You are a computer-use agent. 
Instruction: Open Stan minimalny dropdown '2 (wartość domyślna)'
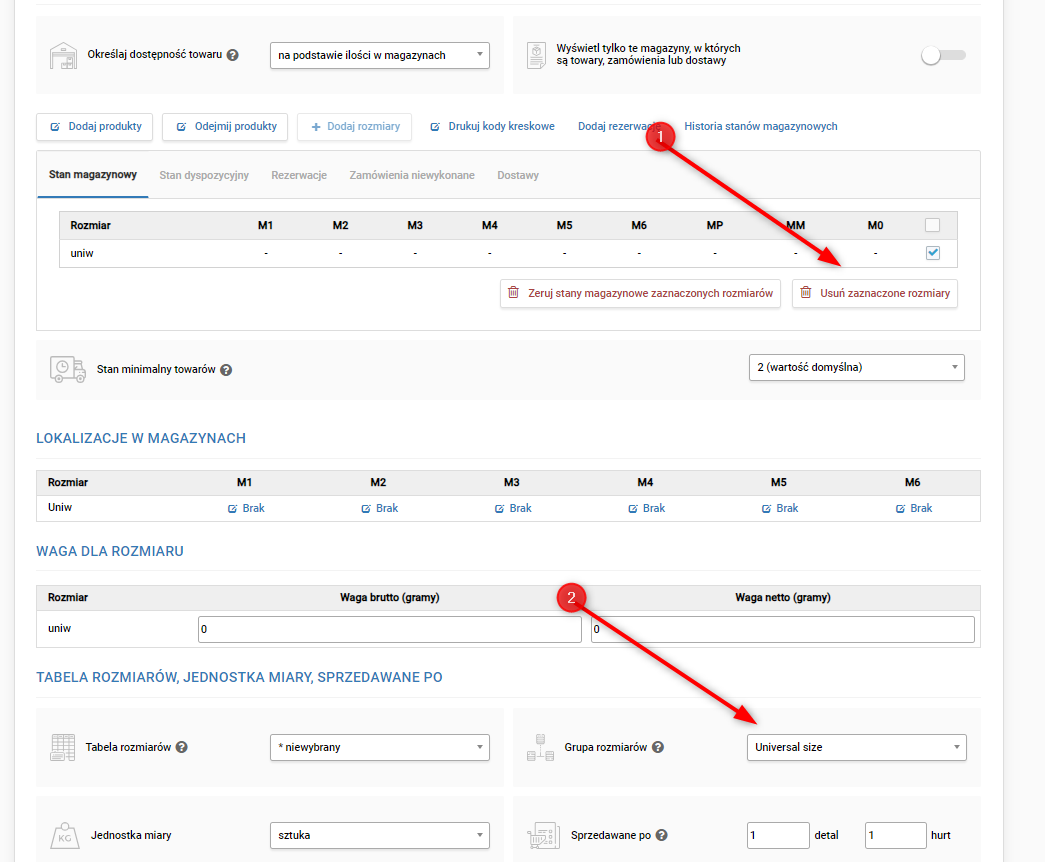pos(856,367)
